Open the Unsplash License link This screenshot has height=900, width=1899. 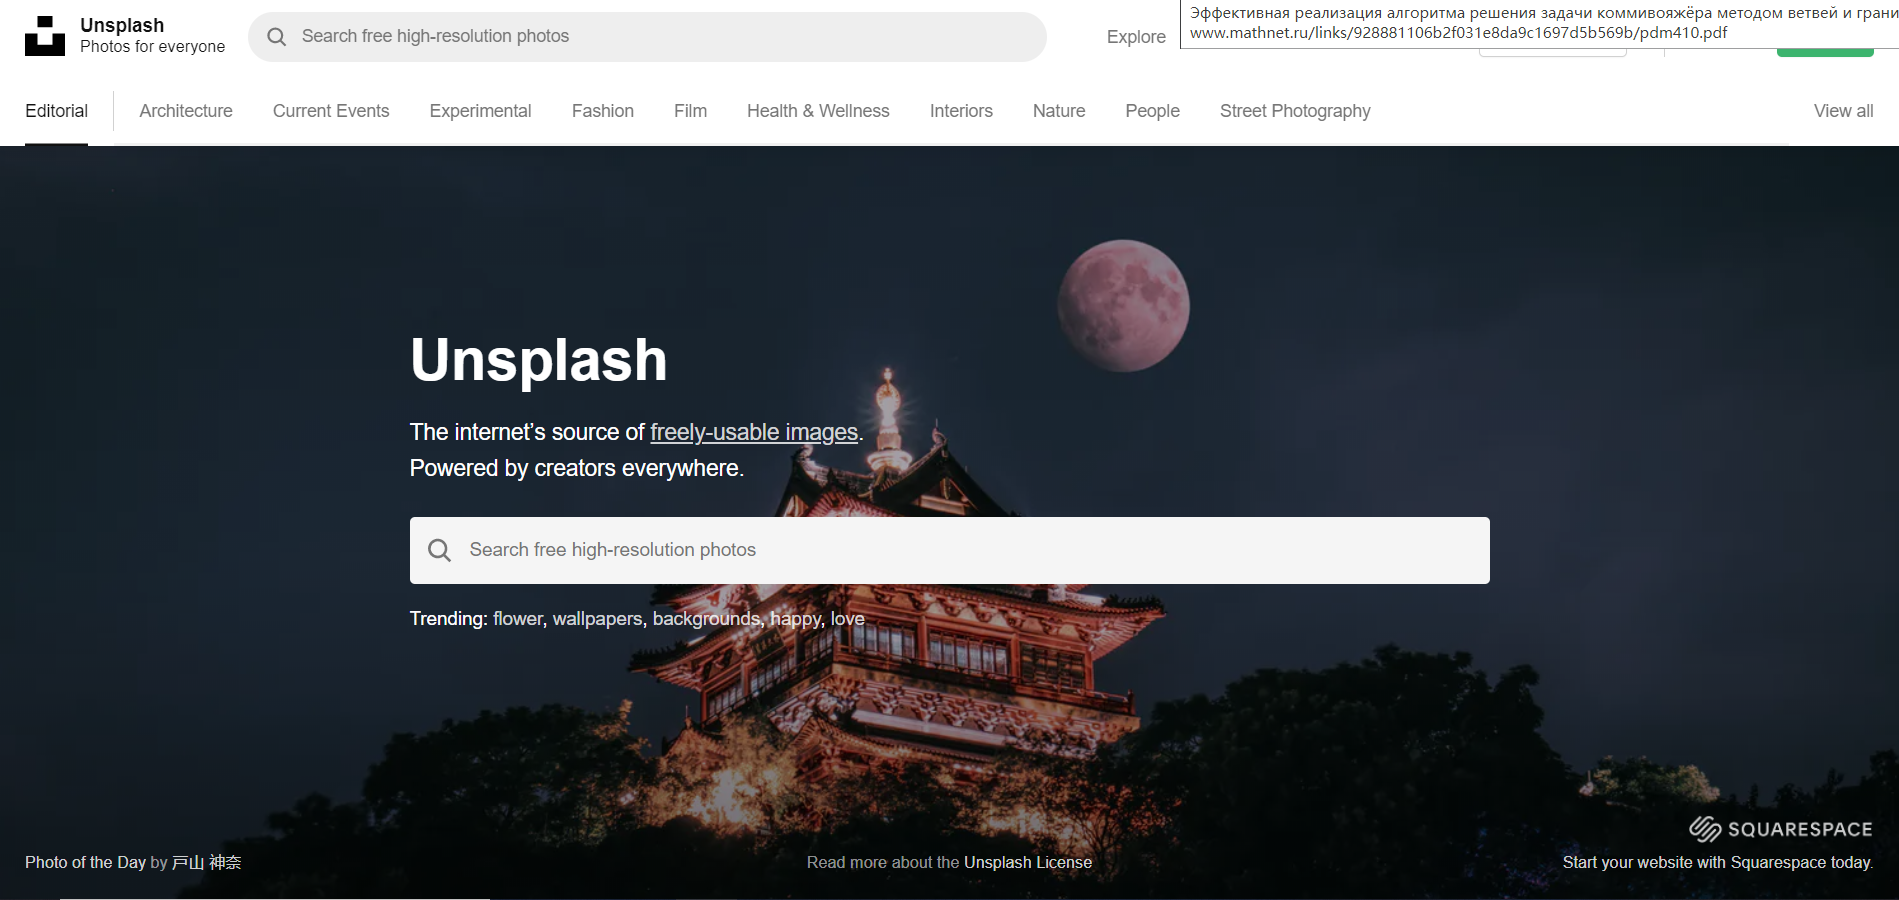pyautogui.click(x=1028, y=862)
